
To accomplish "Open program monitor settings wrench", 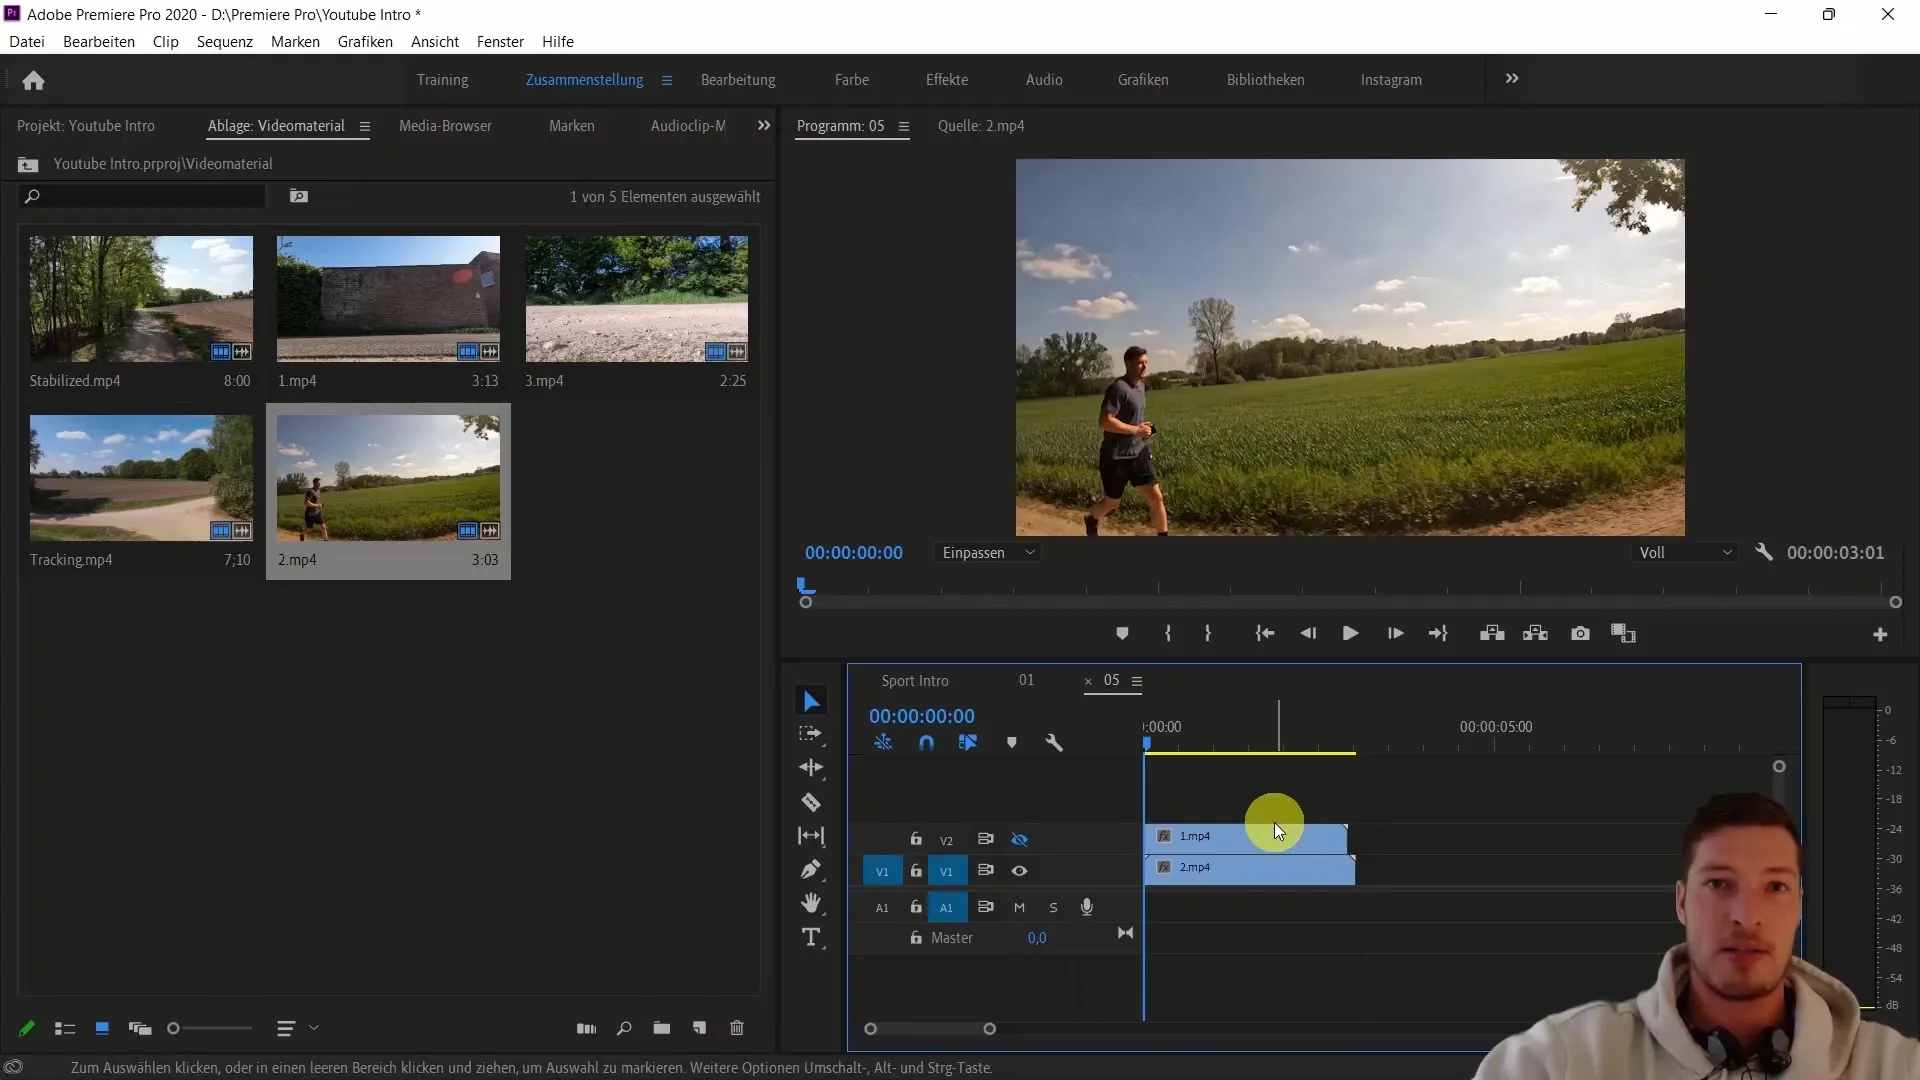I will pos(1764,552).
